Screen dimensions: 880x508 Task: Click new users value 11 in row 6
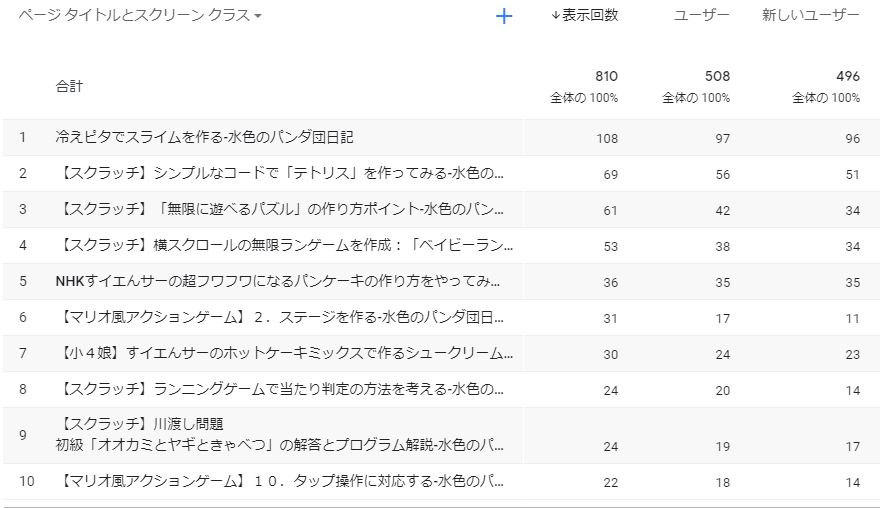point(852,318)
